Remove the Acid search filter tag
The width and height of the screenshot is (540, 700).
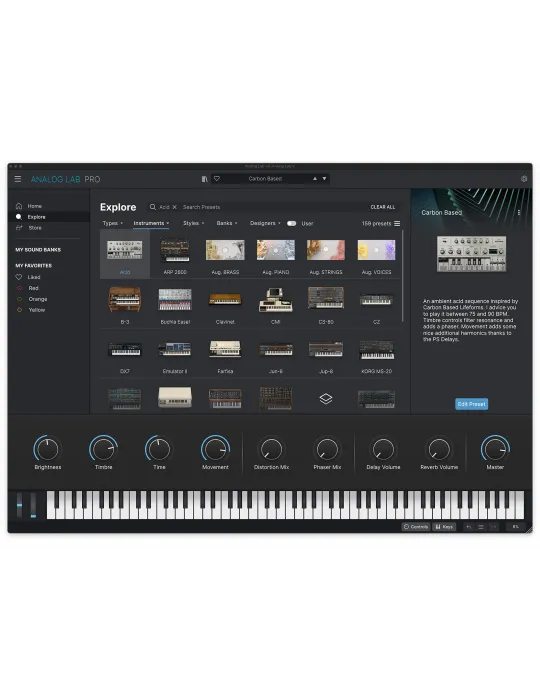click(x=174, y=207)
